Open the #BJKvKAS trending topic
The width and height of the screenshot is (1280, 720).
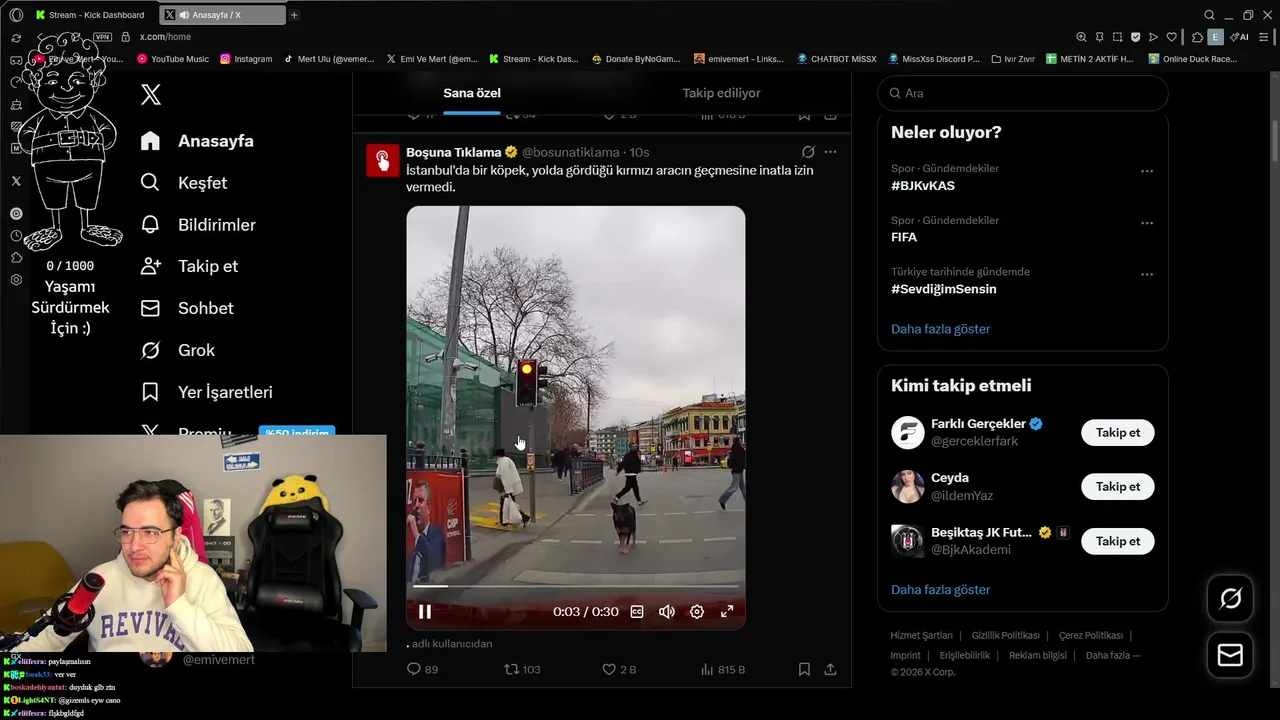coord(923,186)
